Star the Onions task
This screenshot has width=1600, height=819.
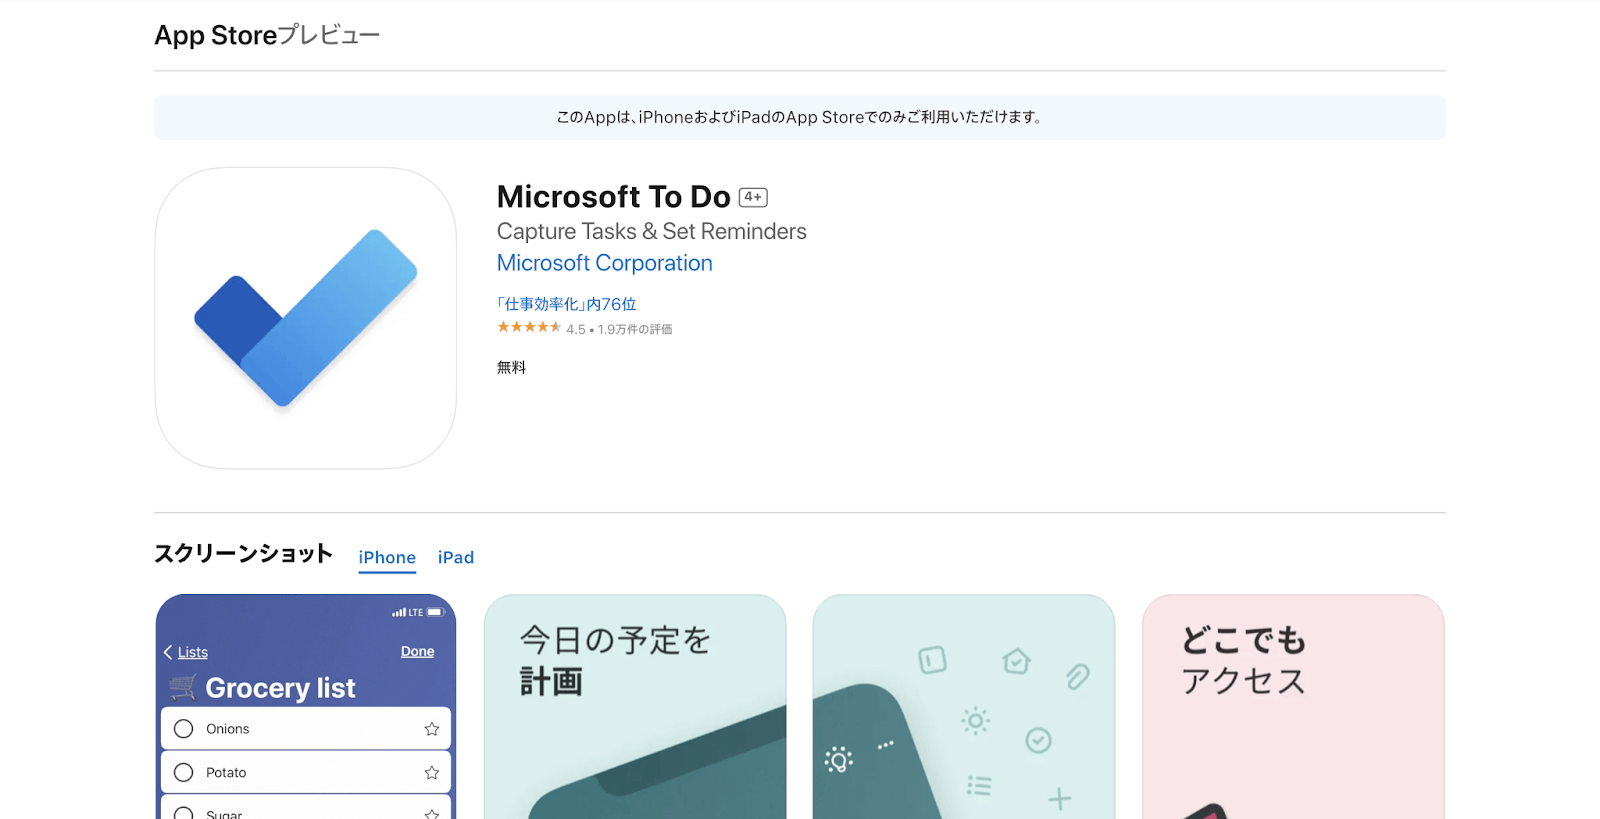coord(432,729)
